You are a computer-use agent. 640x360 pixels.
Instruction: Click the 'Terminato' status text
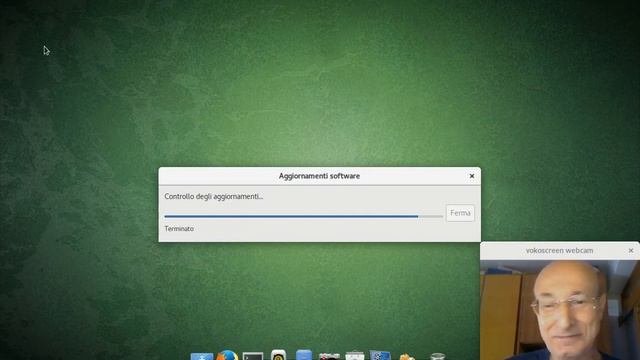pos(179,229)
